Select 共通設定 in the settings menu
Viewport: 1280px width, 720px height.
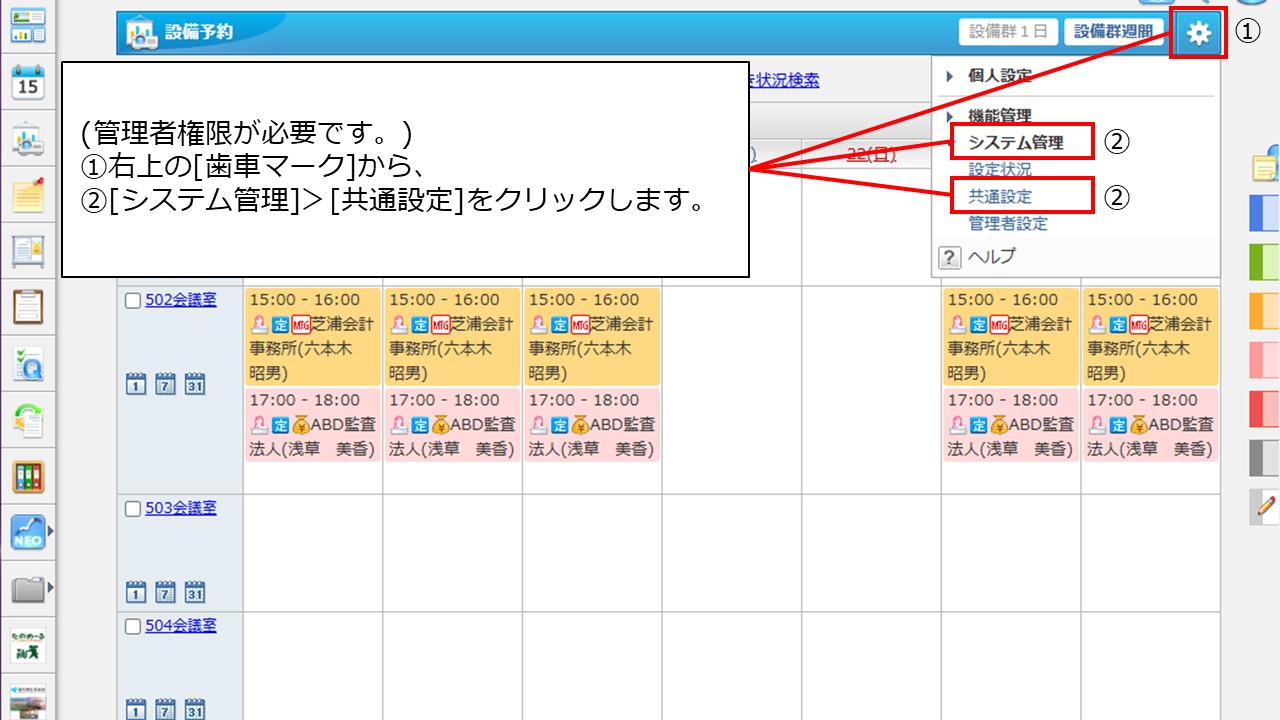(x=1000, y=197)
